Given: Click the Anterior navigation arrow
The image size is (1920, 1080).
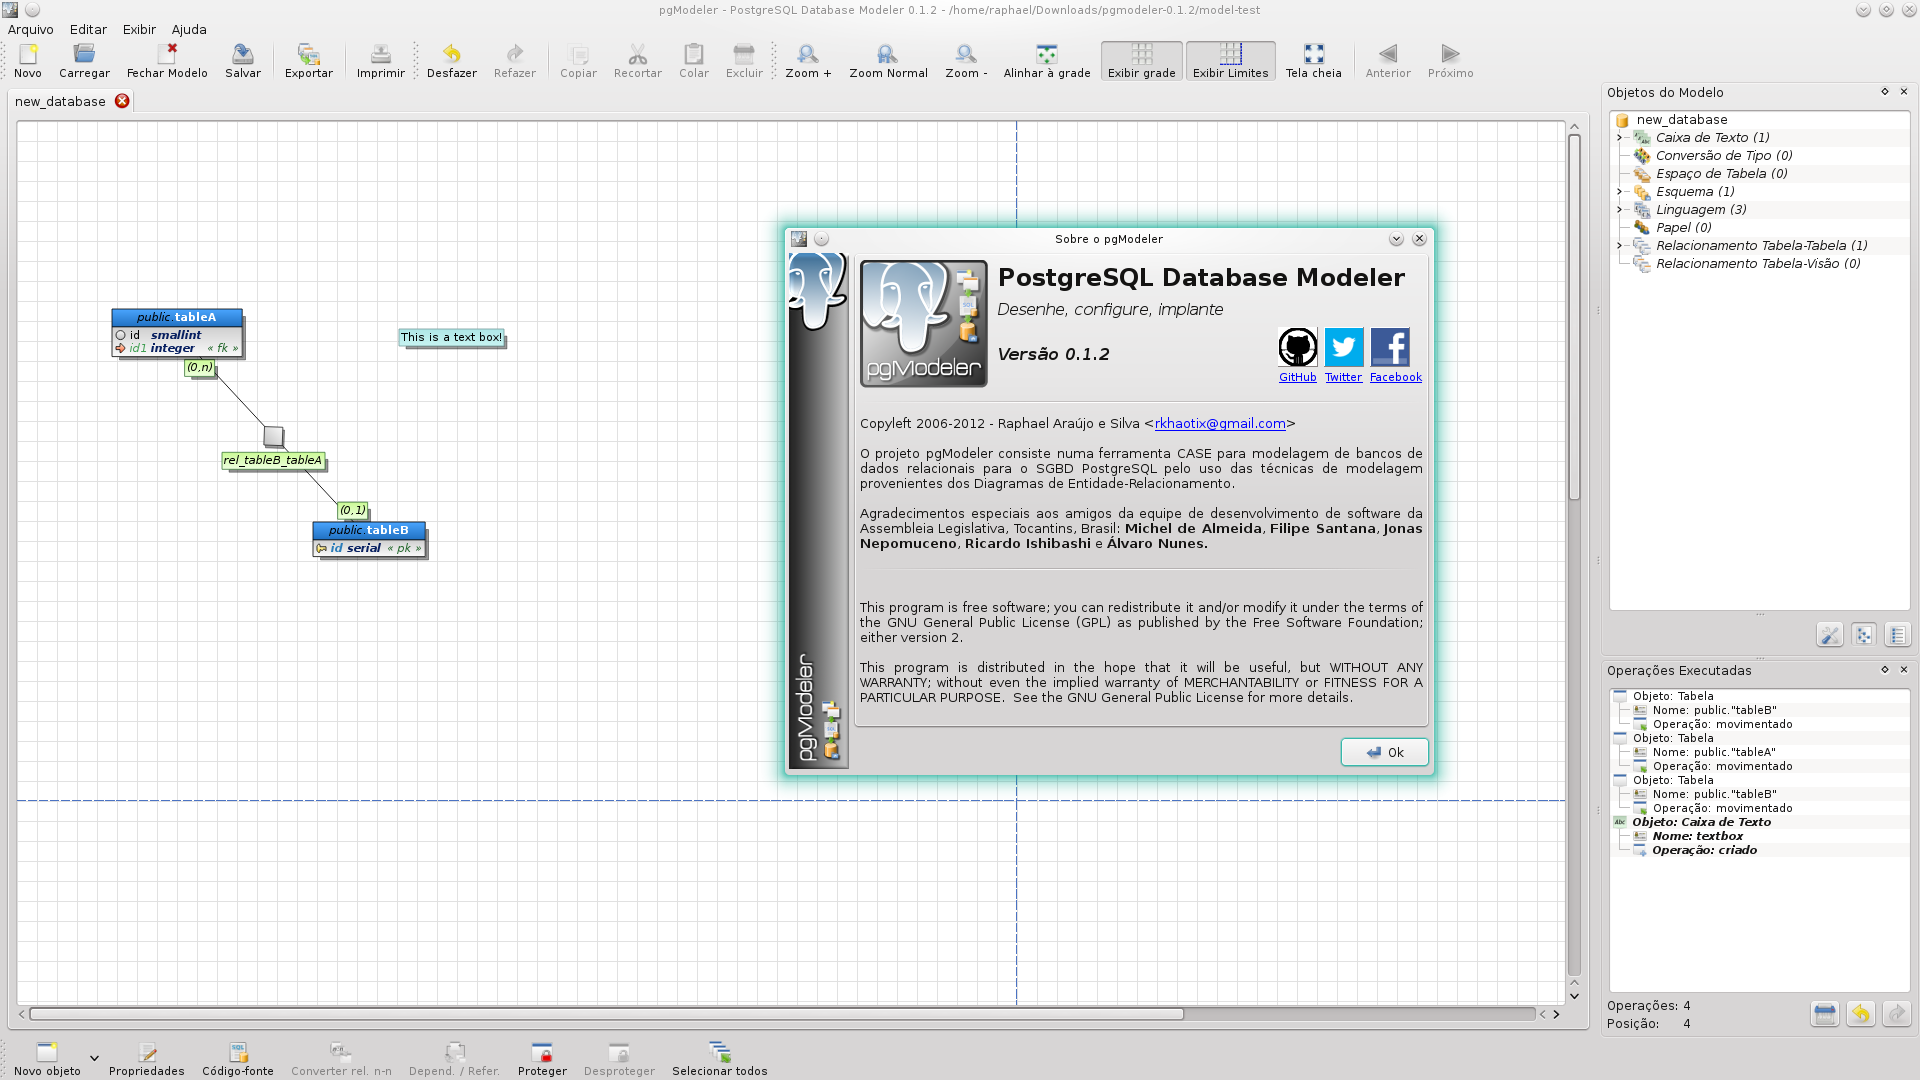Looking at the screenshot, I should coord(1388,54).
